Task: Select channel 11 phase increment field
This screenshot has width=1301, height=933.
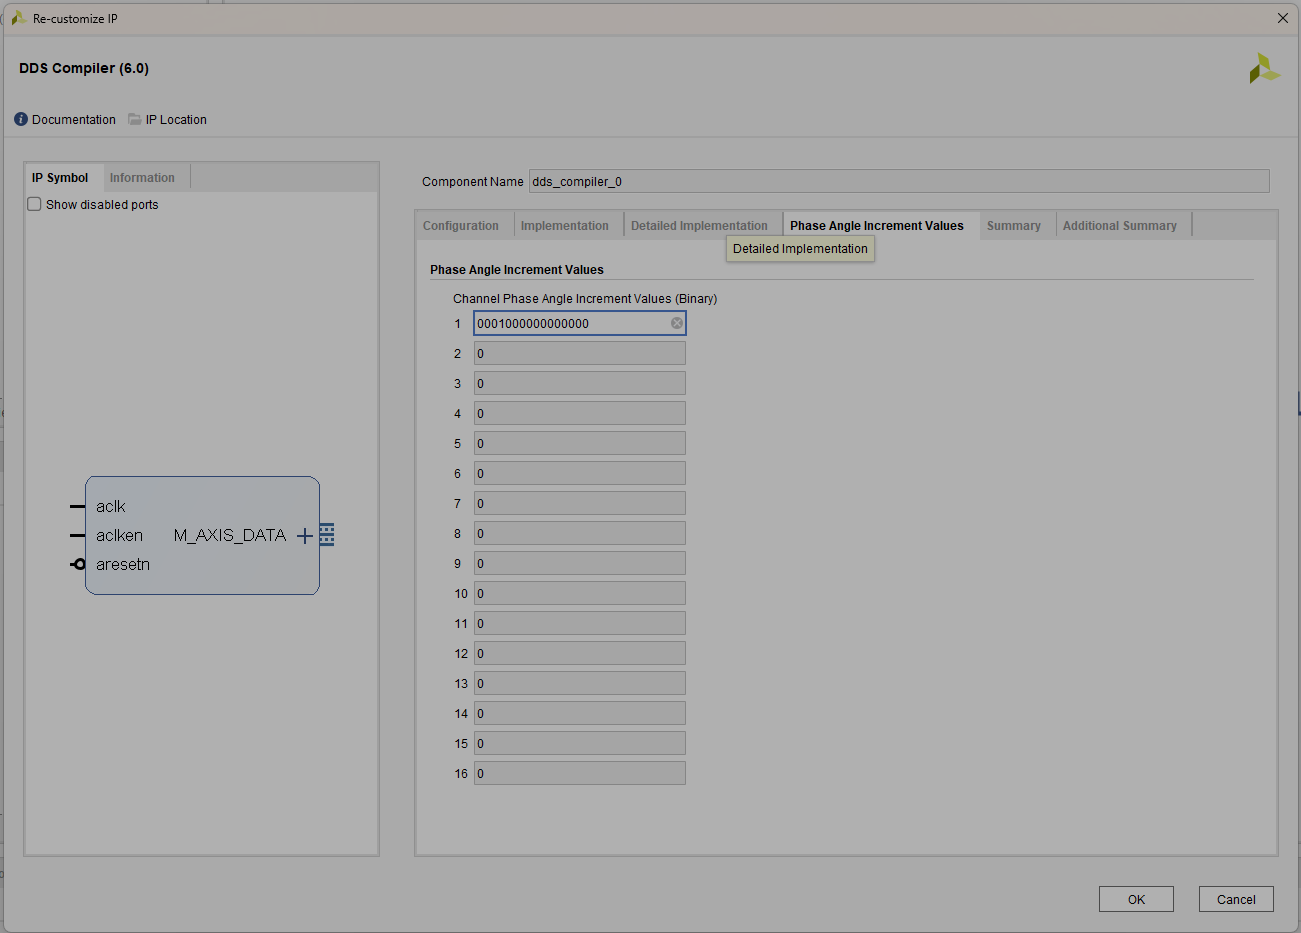Action: pos(580,623)
